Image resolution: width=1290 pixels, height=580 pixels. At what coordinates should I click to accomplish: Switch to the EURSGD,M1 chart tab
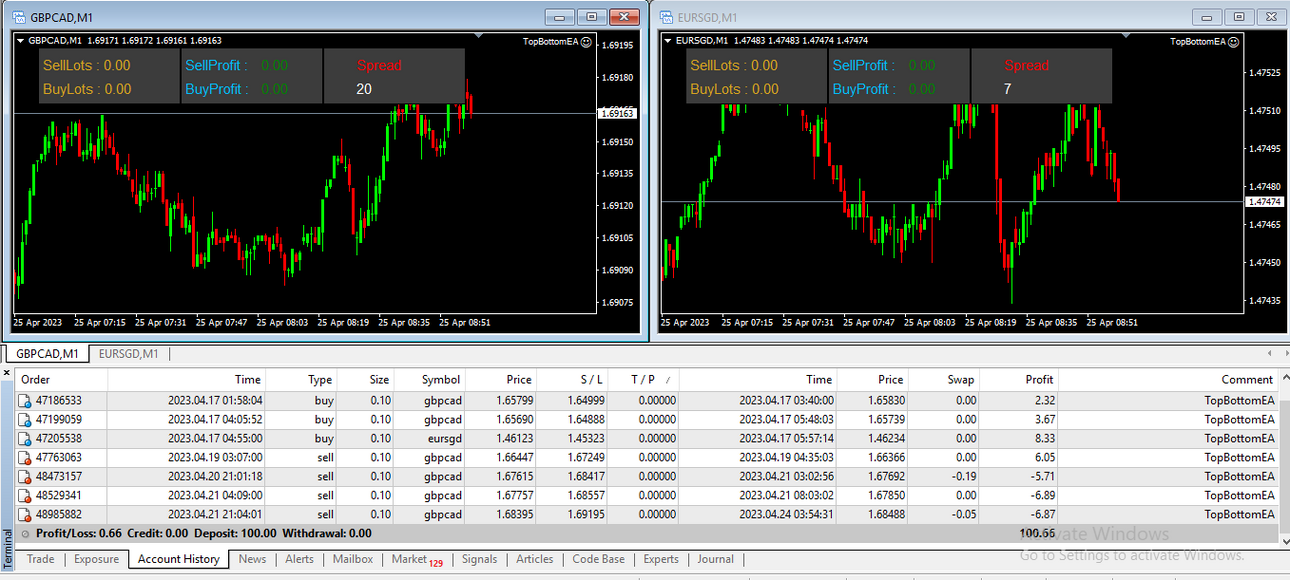pos(128,354)
